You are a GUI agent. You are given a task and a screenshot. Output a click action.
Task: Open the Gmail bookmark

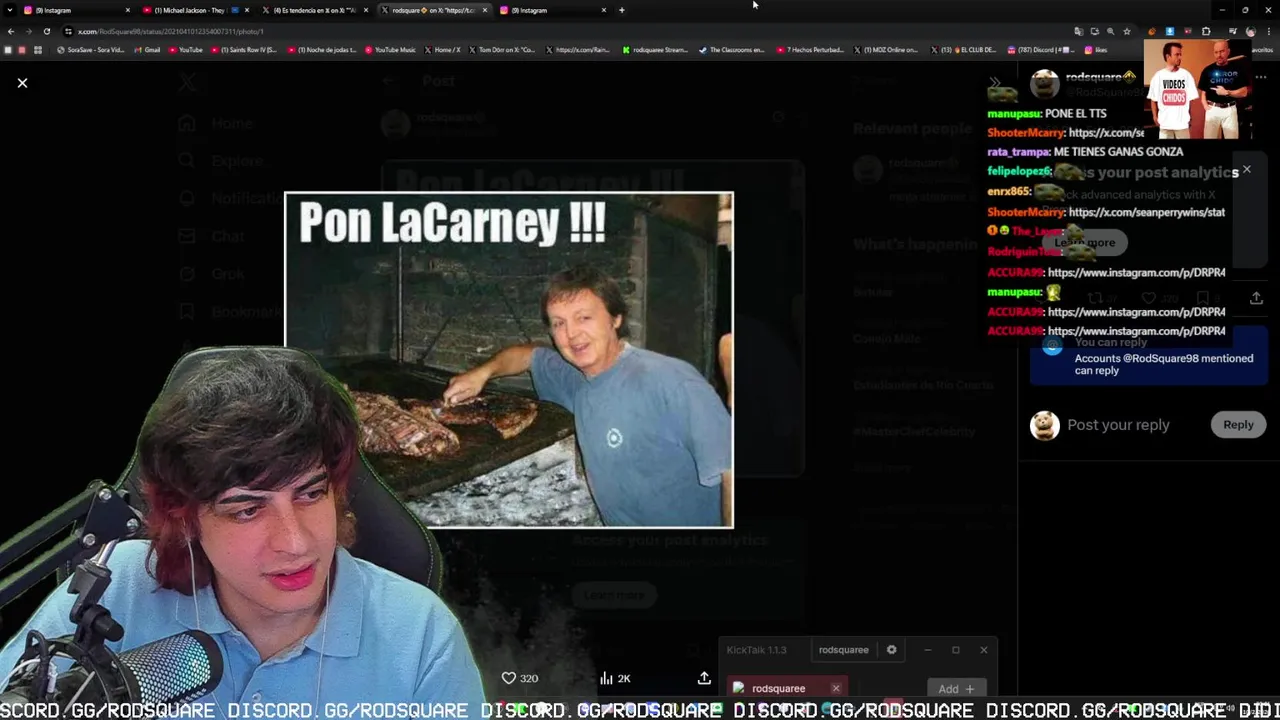pos(146,50)
